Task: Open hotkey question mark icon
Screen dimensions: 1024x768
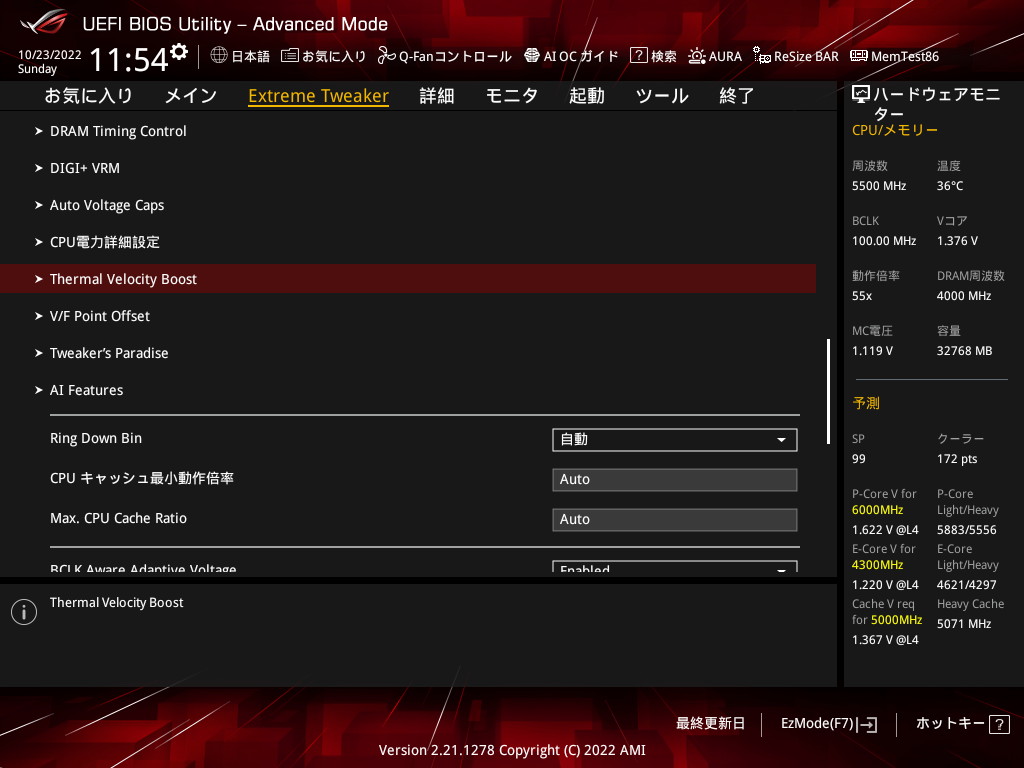Action: point(999,724)
